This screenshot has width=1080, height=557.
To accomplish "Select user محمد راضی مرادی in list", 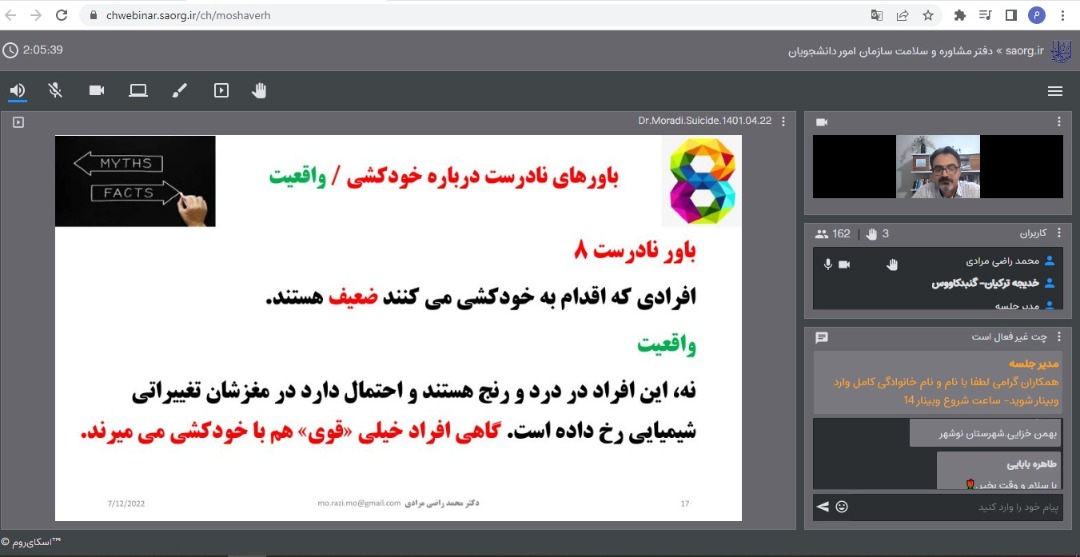I will click(1000, 261).
